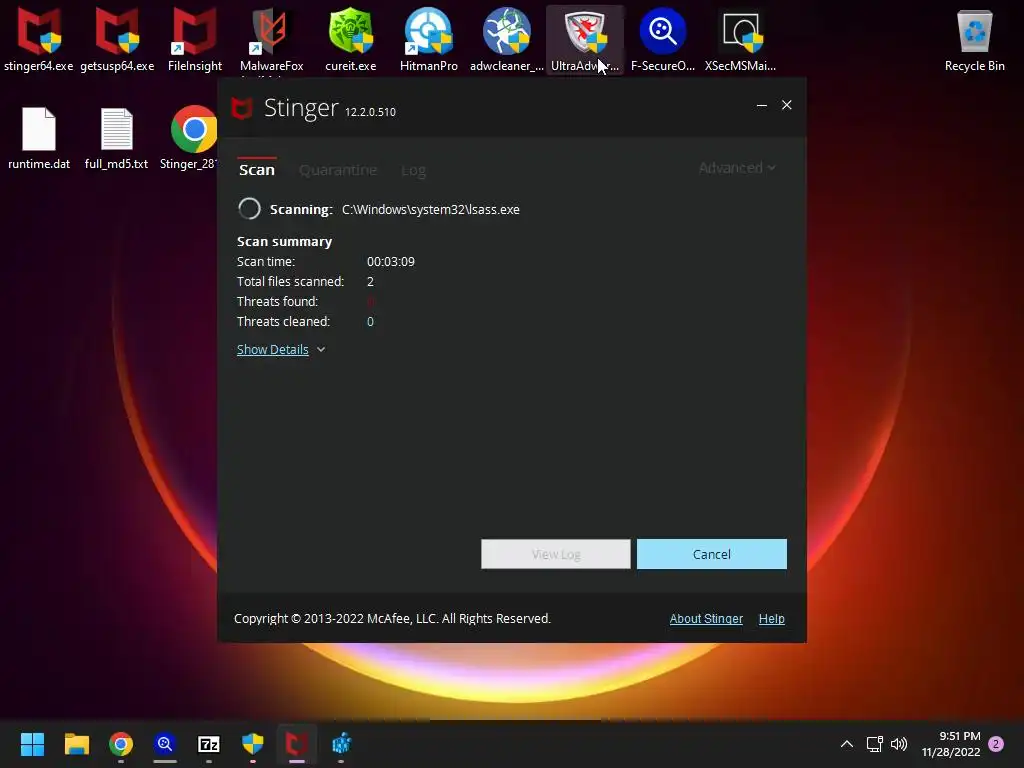Click the Scan summary heading
Image resolution: width=1024 pixels, height=768 pixels.
tap(284, 241)
